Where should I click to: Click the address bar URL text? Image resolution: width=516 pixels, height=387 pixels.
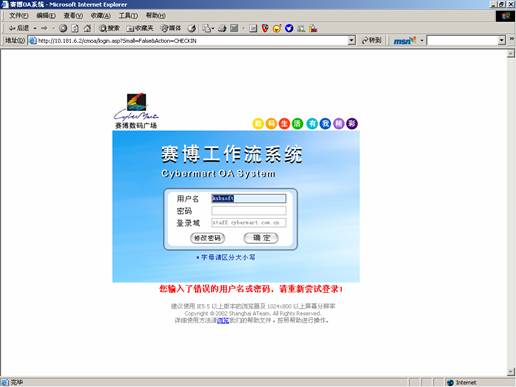point(117,41)
